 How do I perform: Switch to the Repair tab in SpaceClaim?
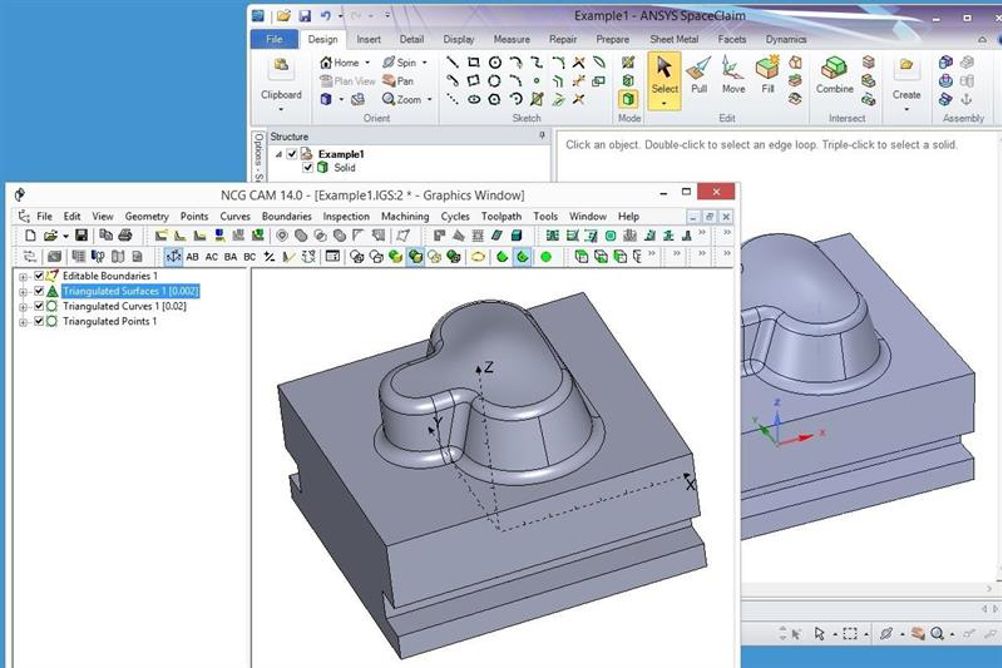pos(562,40)
